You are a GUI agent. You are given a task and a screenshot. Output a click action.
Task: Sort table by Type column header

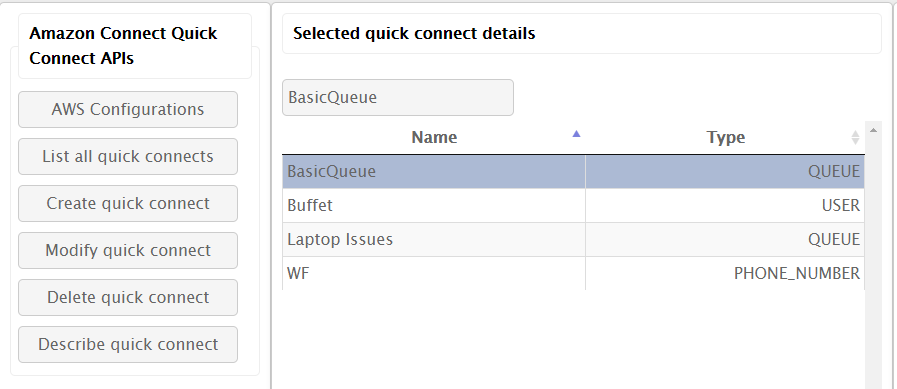725,137
